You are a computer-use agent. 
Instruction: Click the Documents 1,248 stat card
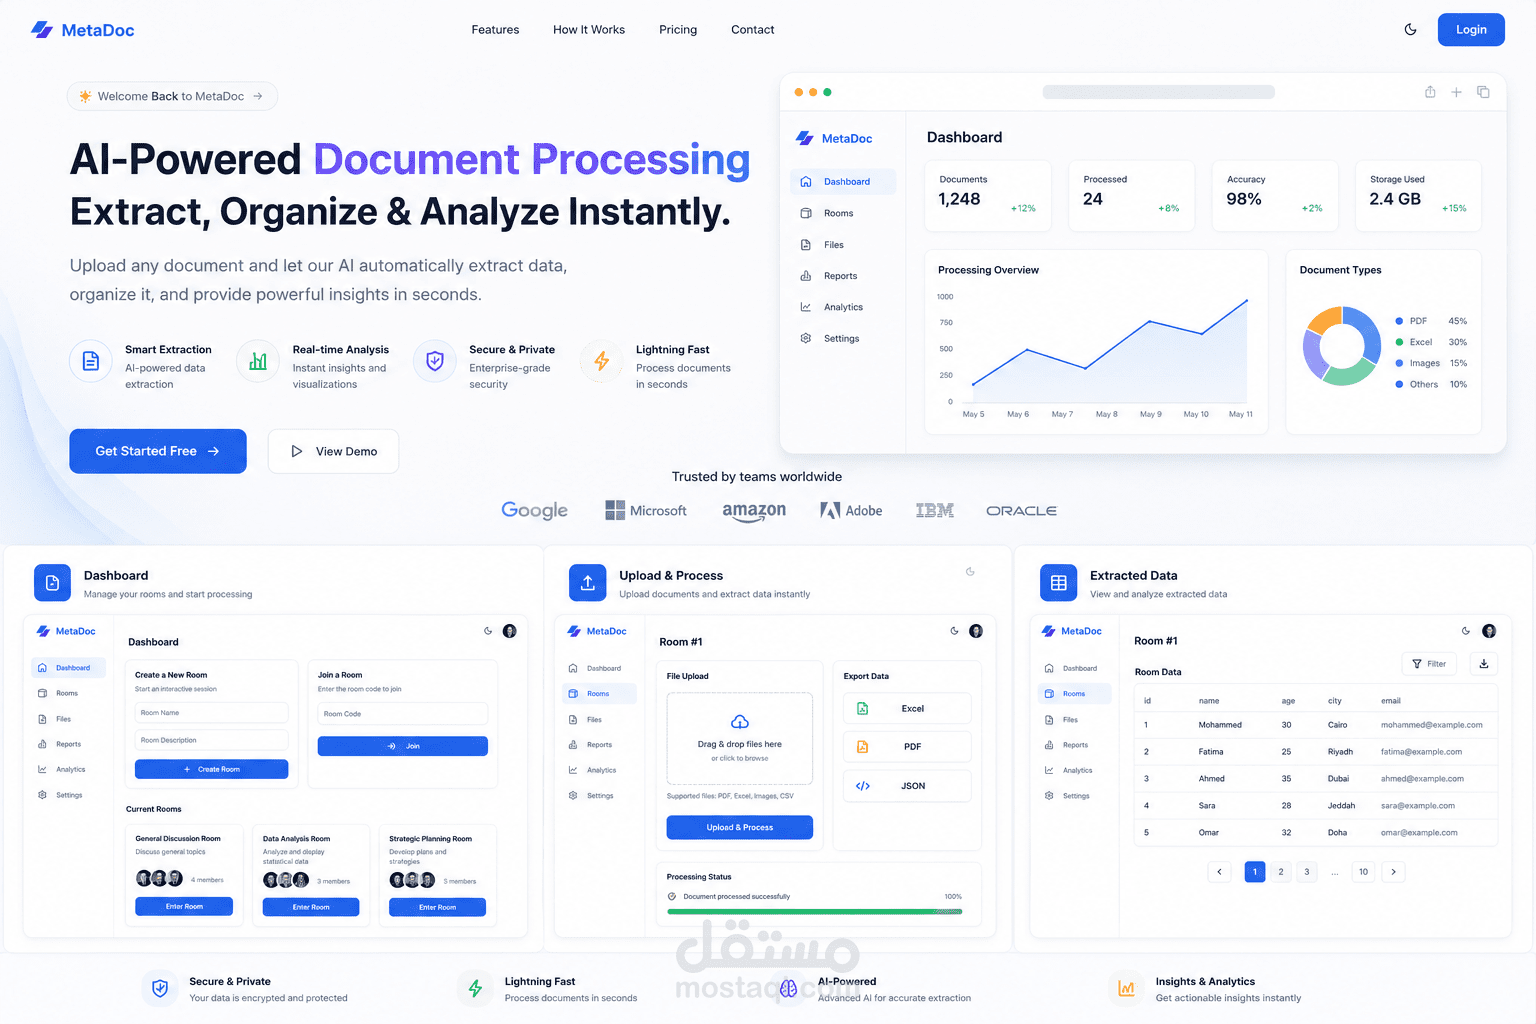click(x=988, y=196)
